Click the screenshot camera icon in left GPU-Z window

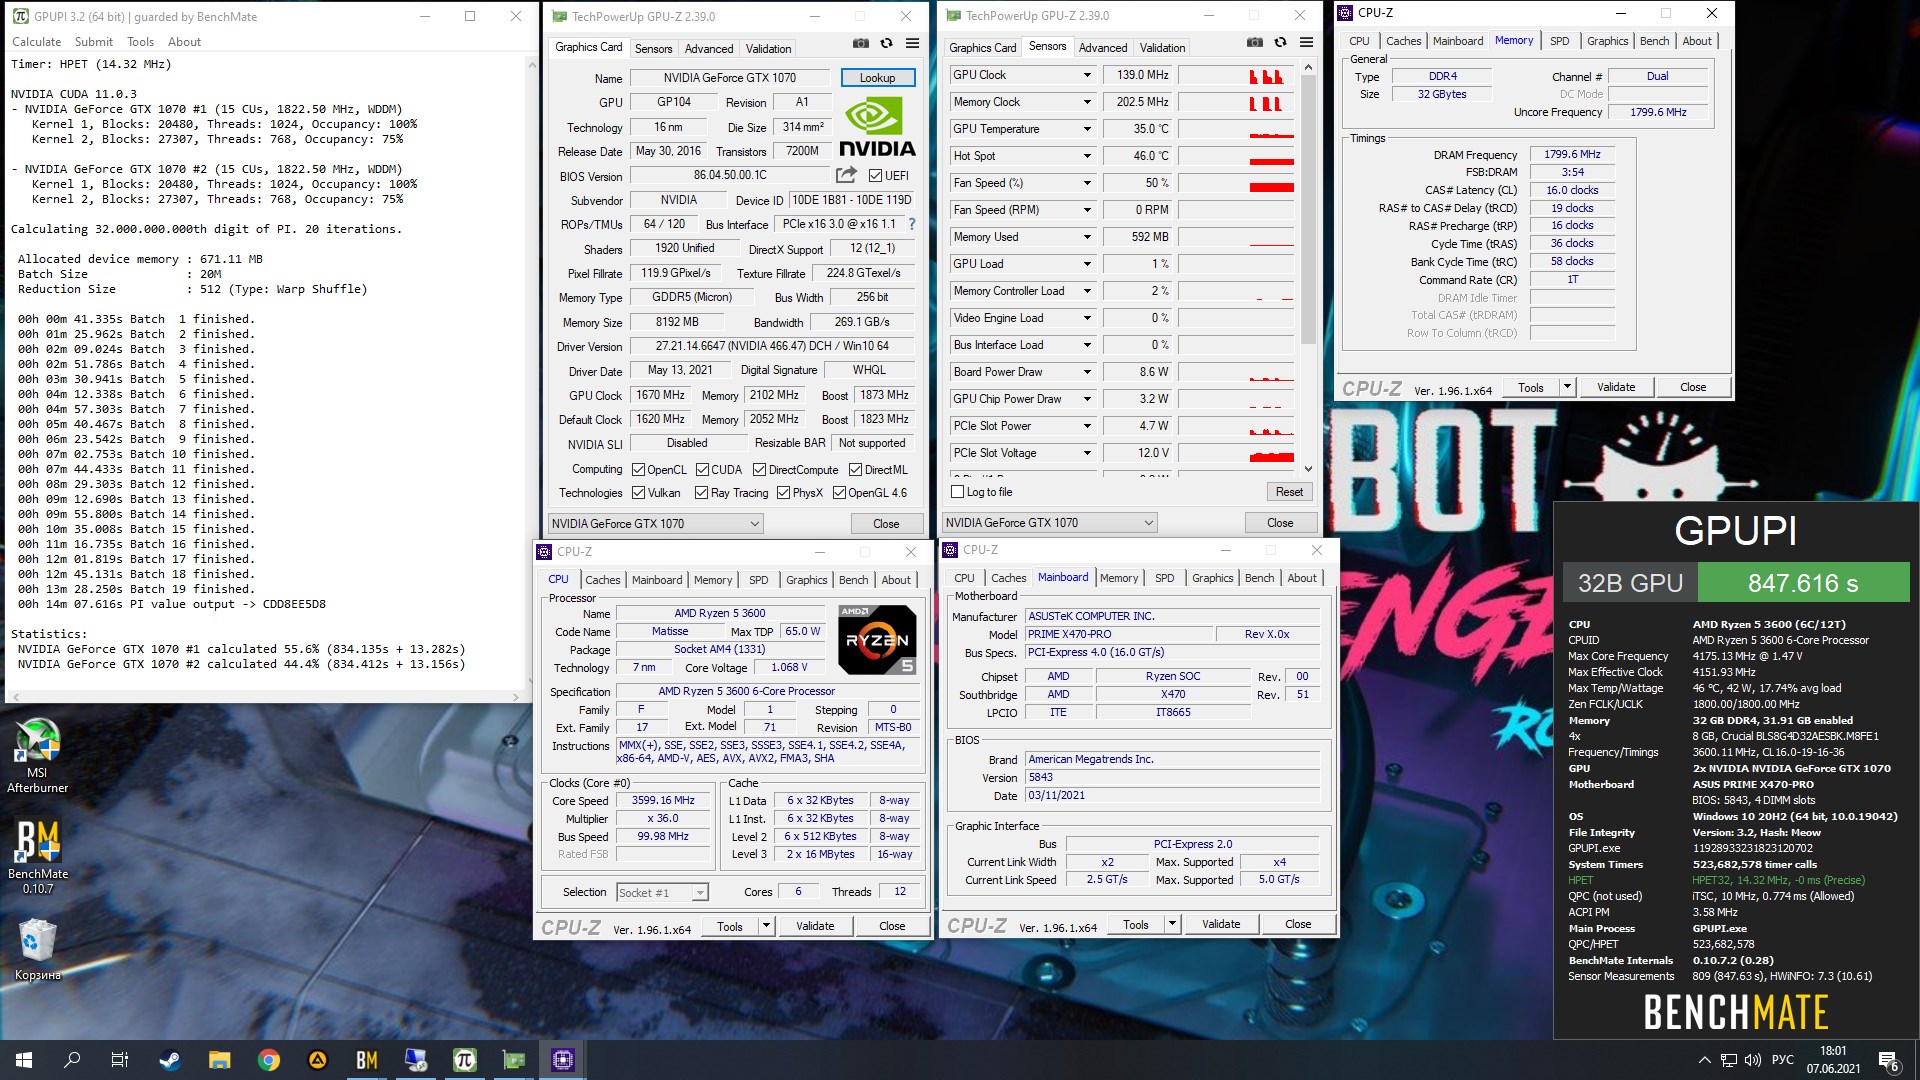(860, 44)
